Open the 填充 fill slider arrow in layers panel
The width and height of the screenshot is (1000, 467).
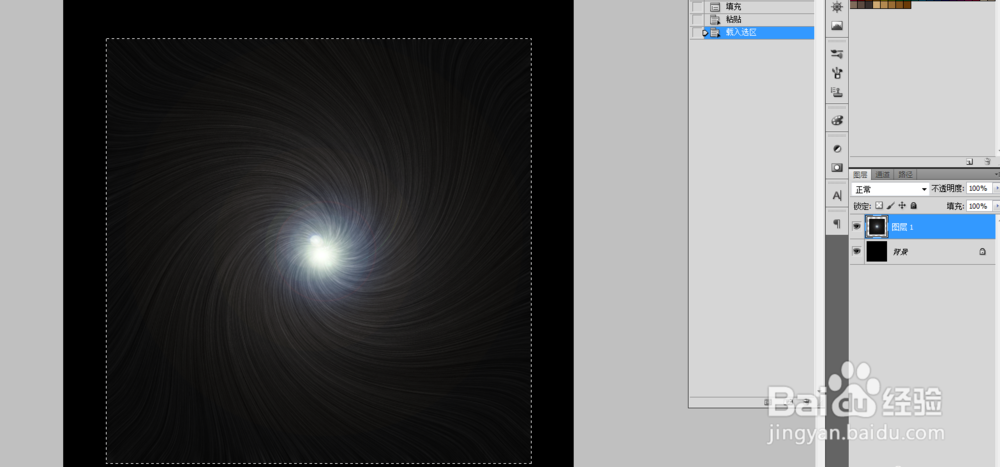997,206
